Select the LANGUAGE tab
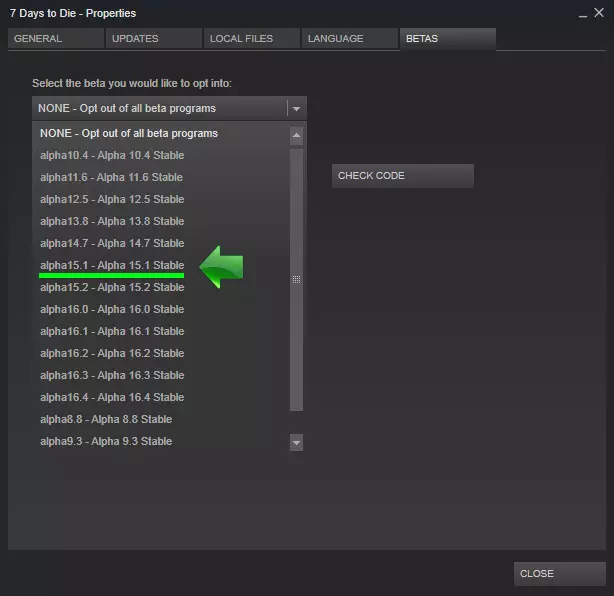The height and width of the screenshot is (596, 614). (350, 38)
